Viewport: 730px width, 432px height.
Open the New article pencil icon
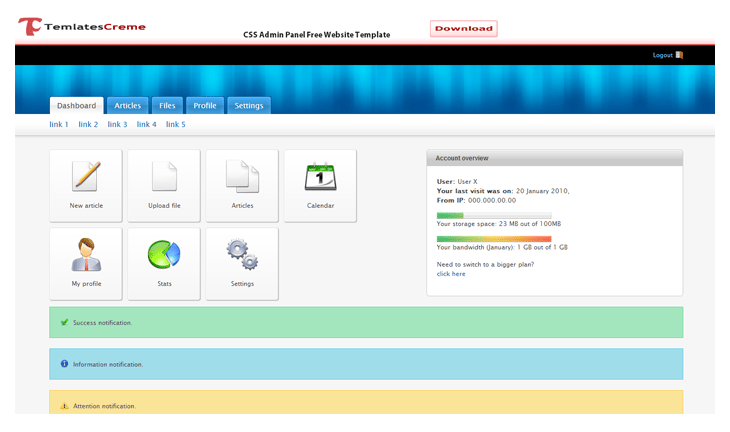point(86,176)
